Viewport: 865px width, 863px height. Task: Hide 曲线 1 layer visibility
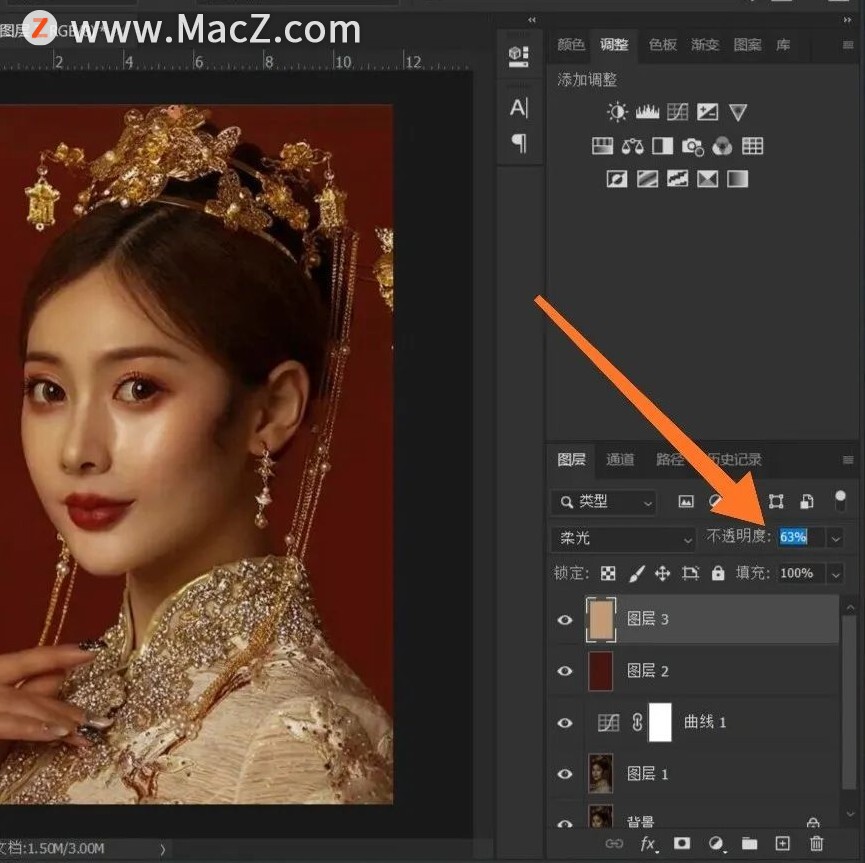[564, 723]
